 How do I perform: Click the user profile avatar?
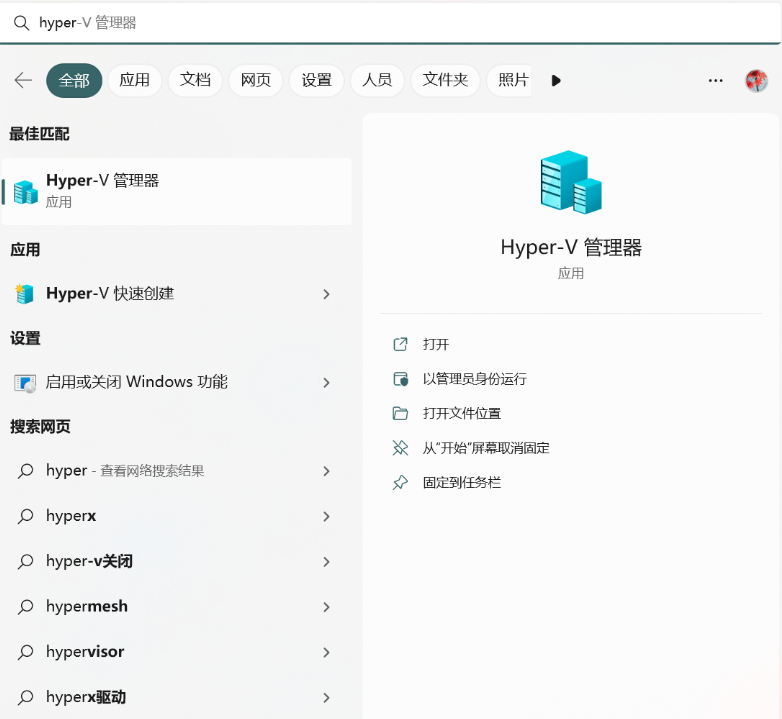757,80
